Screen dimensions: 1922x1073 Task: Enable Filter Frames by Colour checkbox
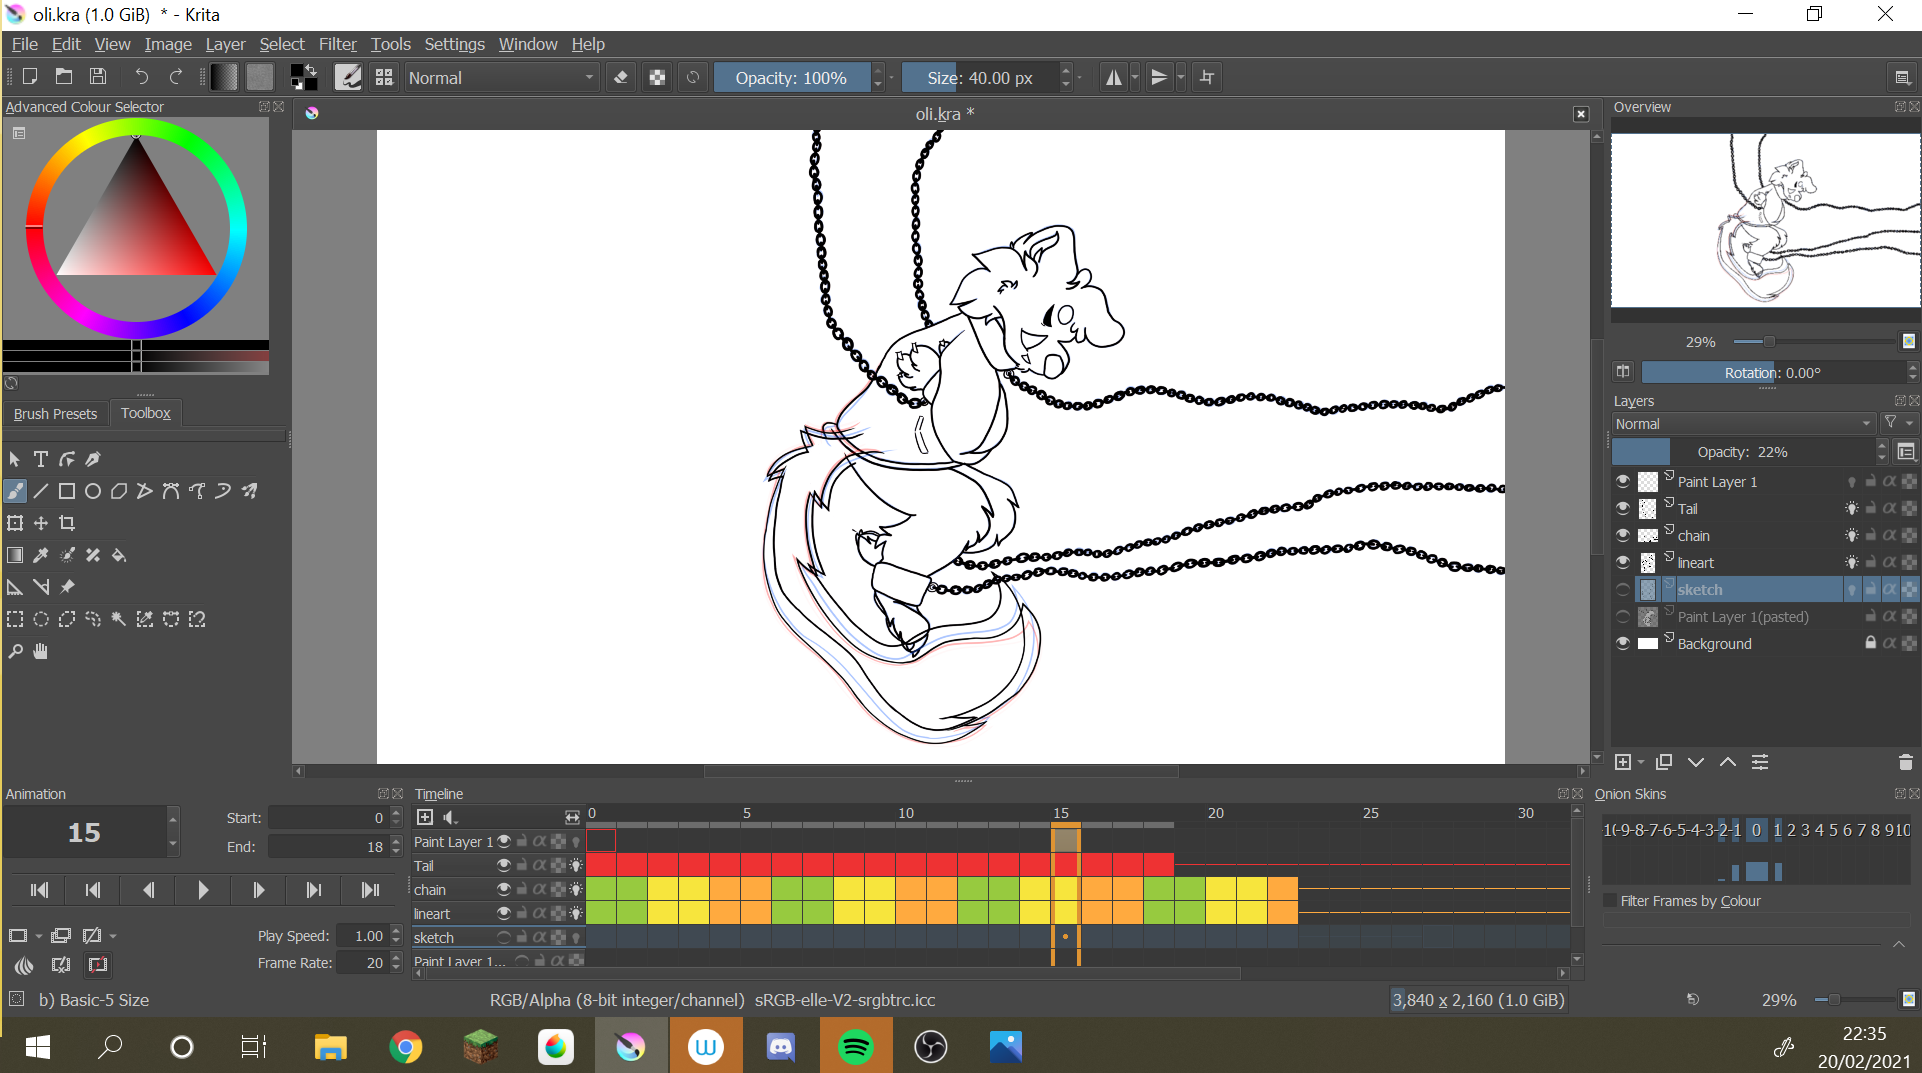pyautogui.click(x=1610, y=901)
